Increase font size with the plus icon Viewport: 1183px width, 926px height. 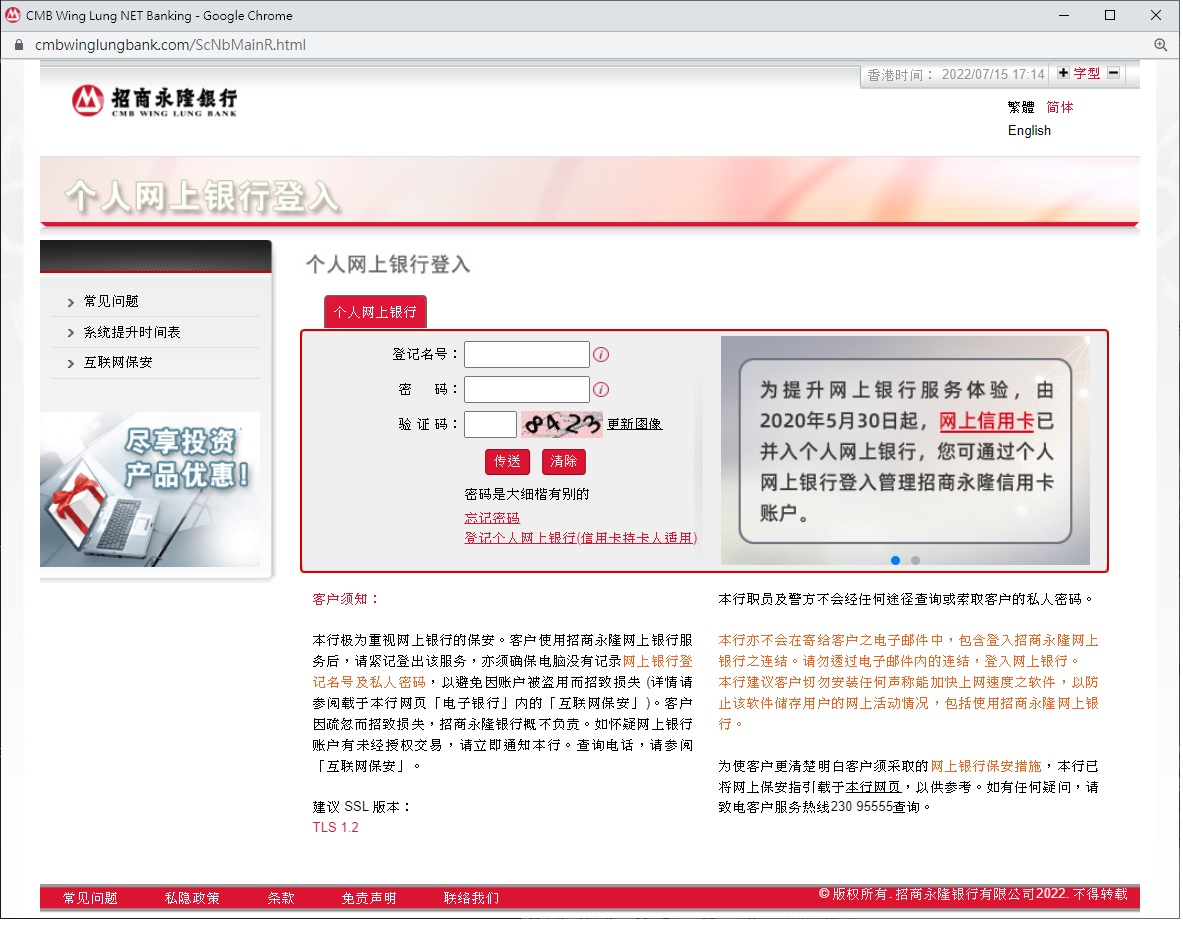point(1063,73)
